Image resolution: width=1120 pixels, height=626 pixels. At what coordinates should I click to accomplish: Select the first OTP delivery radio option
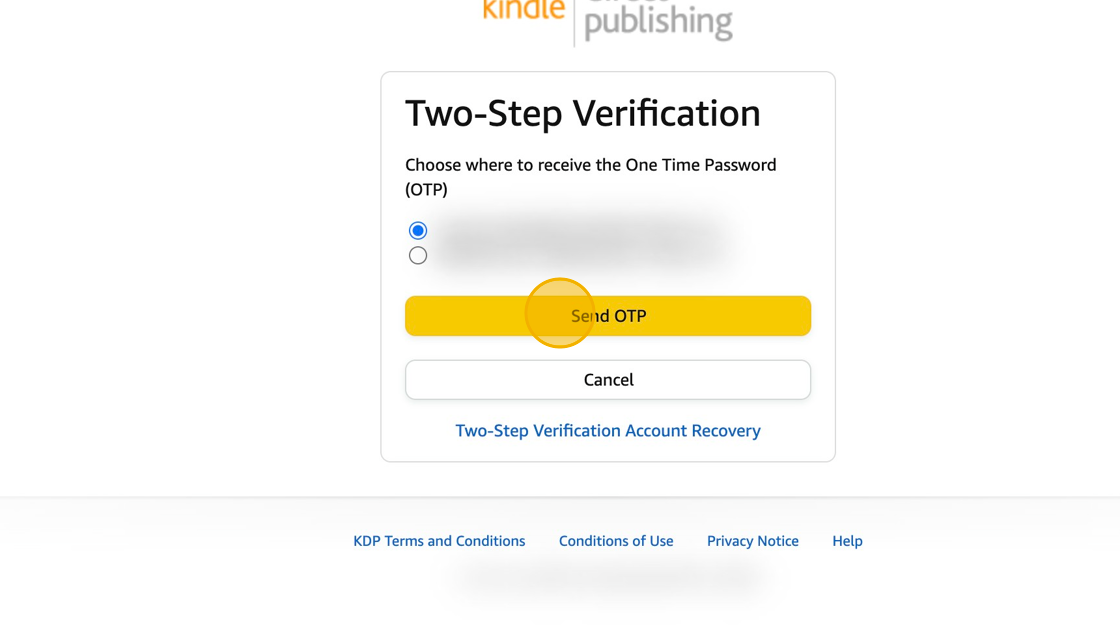click(418, 231)
